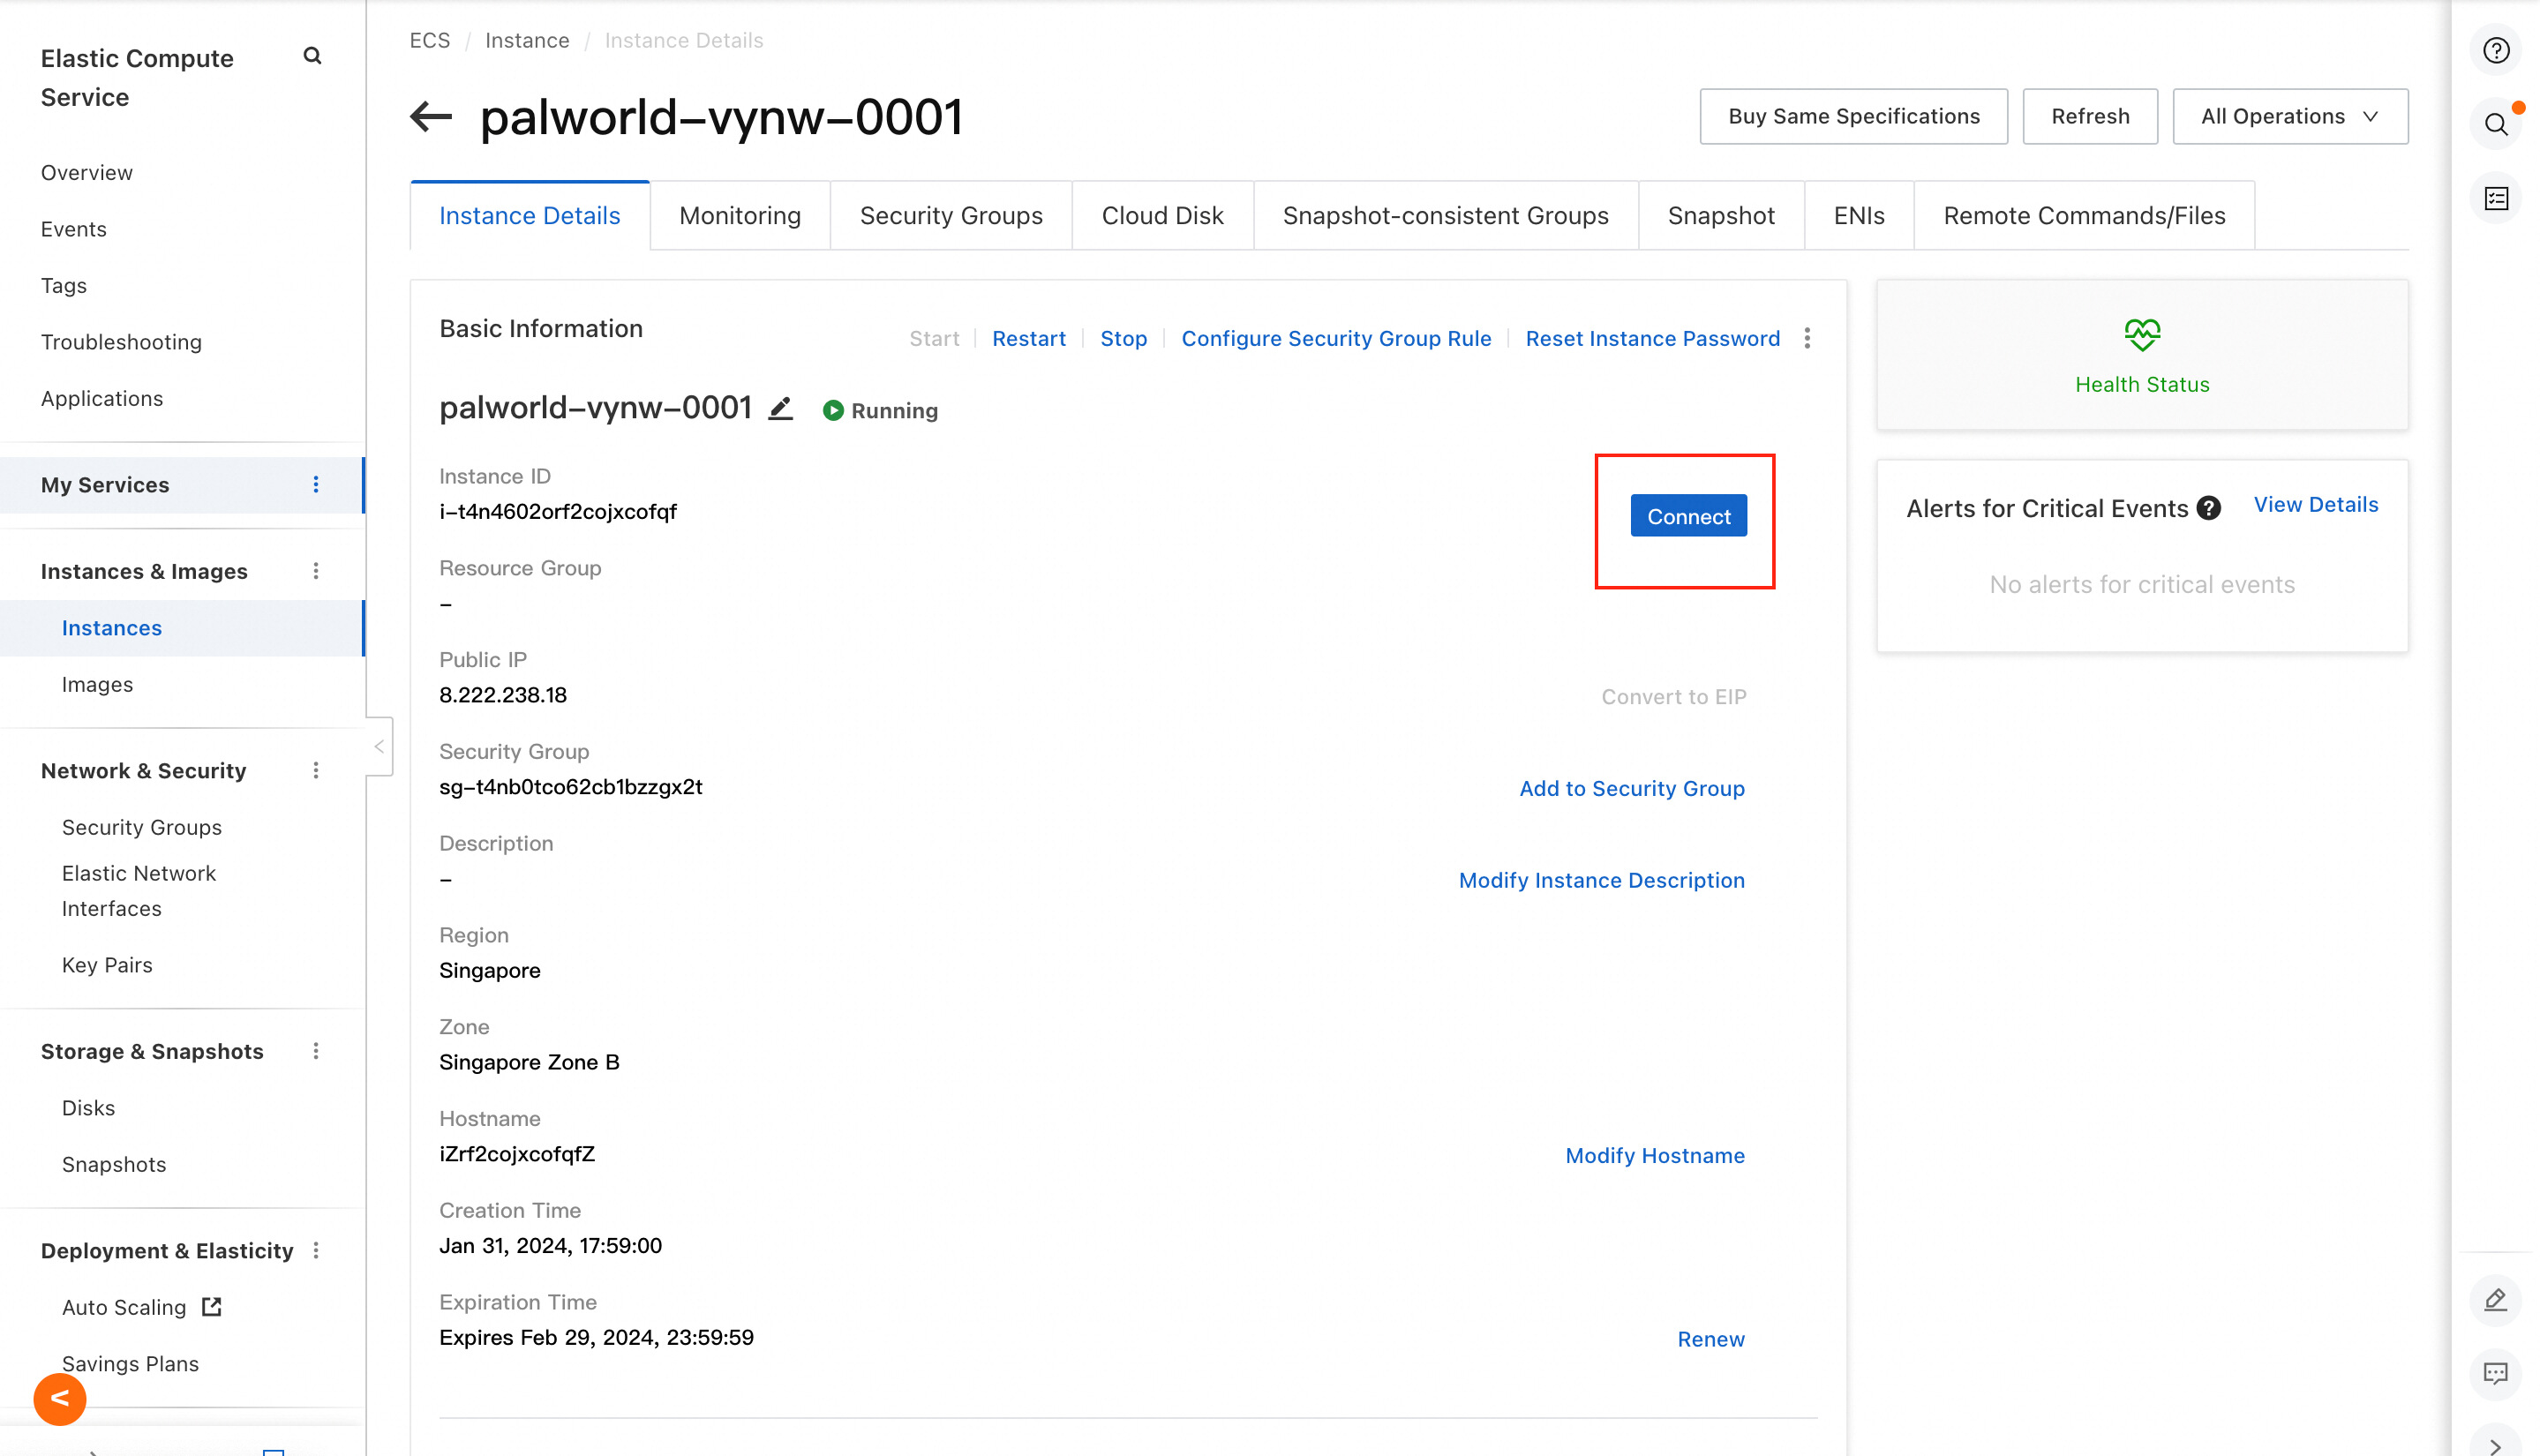The height and width of the screenshot is (1456, 2540).
Task: Click the pencil edit icon beside instance name
Action: click(x=780, y=408)
